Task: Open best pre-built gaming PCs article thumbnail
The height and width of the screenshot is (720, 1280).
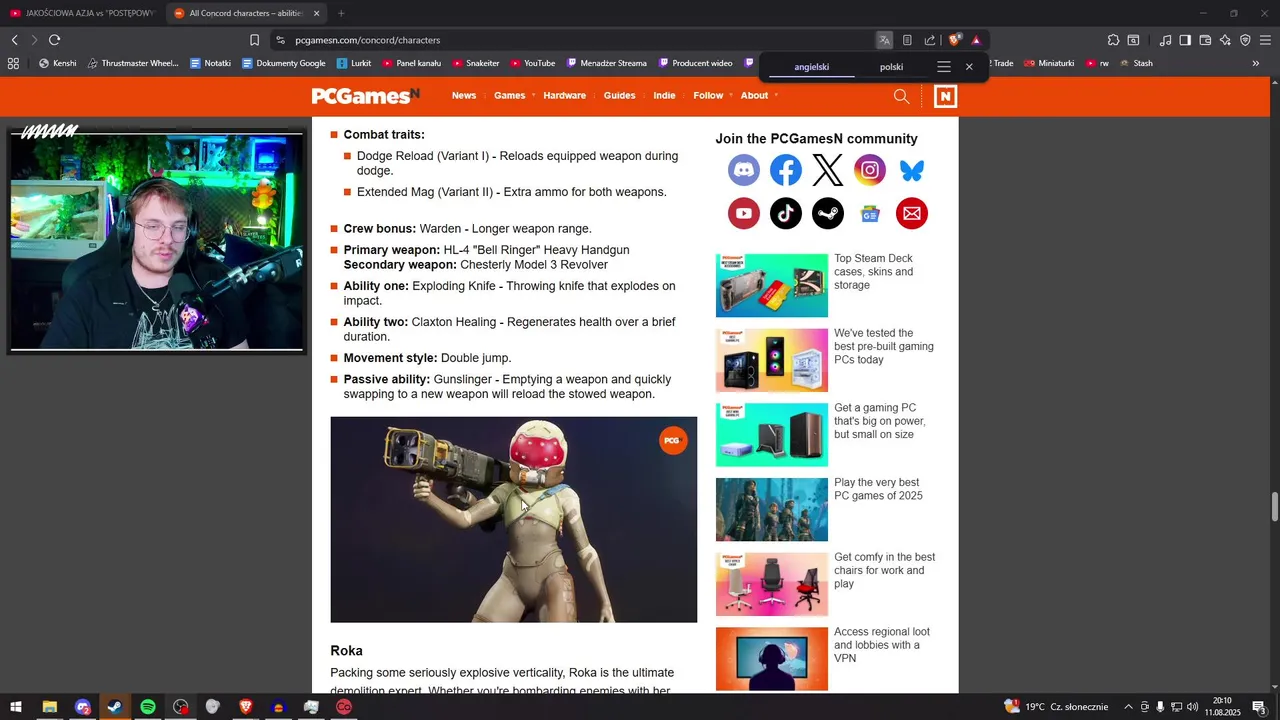Action: pos(772,360)
